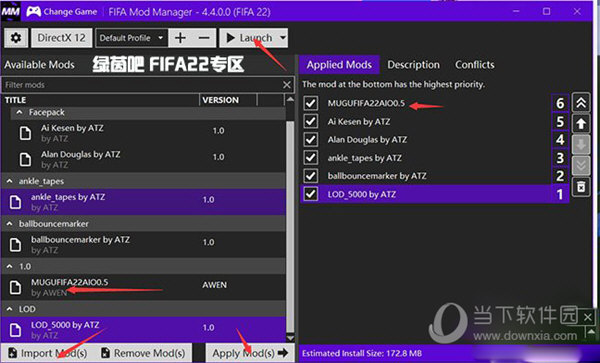Select LOD_5000 by ATZ in available mods
Screen dimensions: 600x363
click(x=143, y=329)
